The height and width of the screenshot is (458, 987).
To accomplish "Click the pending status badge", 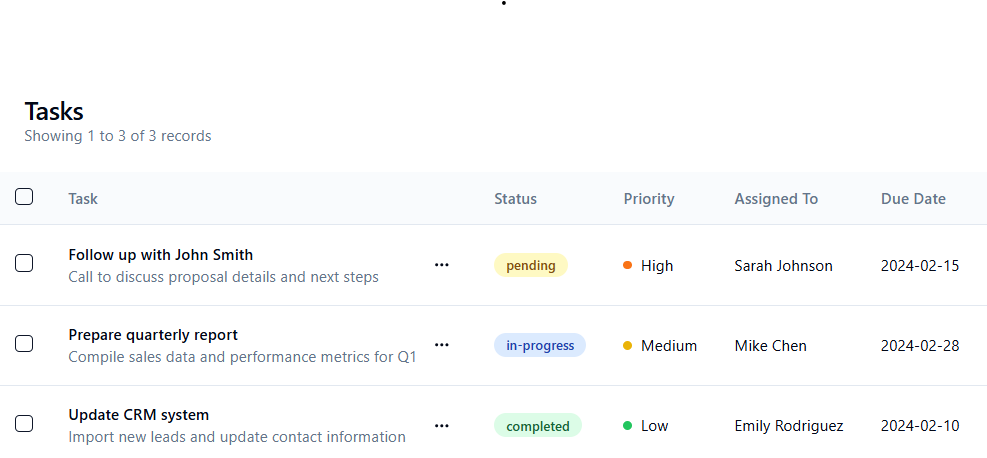I will (x=531, y=266).
